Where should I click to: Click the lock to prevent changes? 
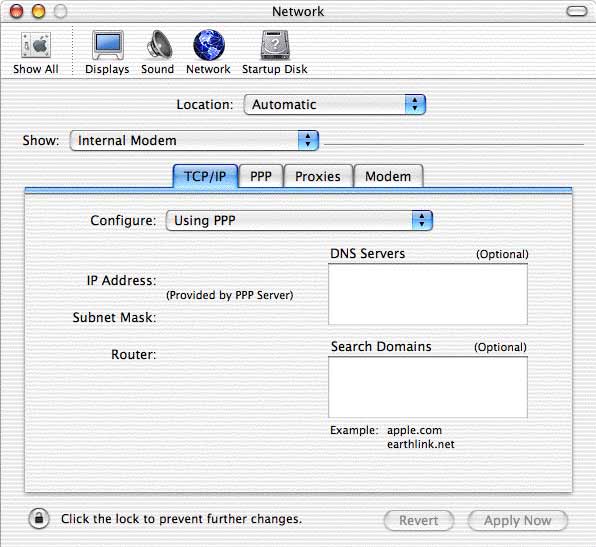click(x=39, y=518)
